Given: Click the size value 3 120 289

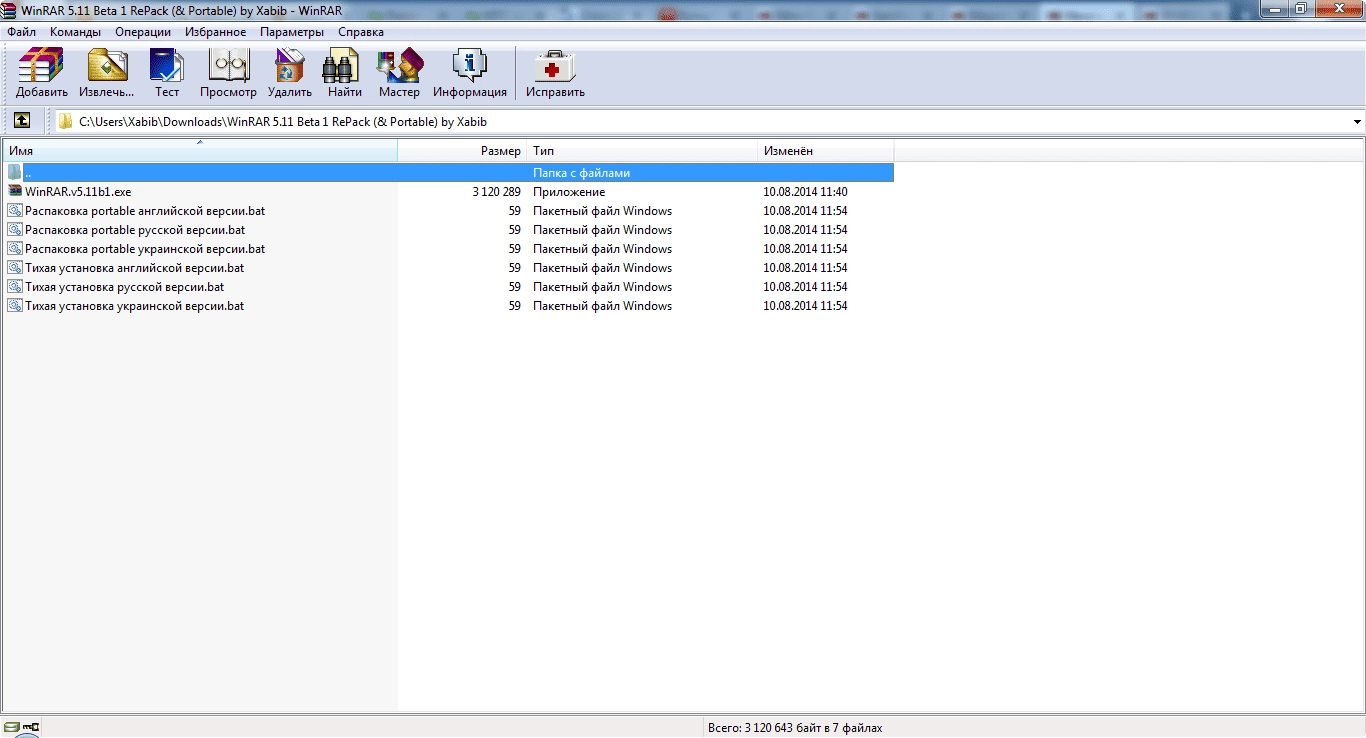Looking at the screenshot, I should click(x=496, y=192).
